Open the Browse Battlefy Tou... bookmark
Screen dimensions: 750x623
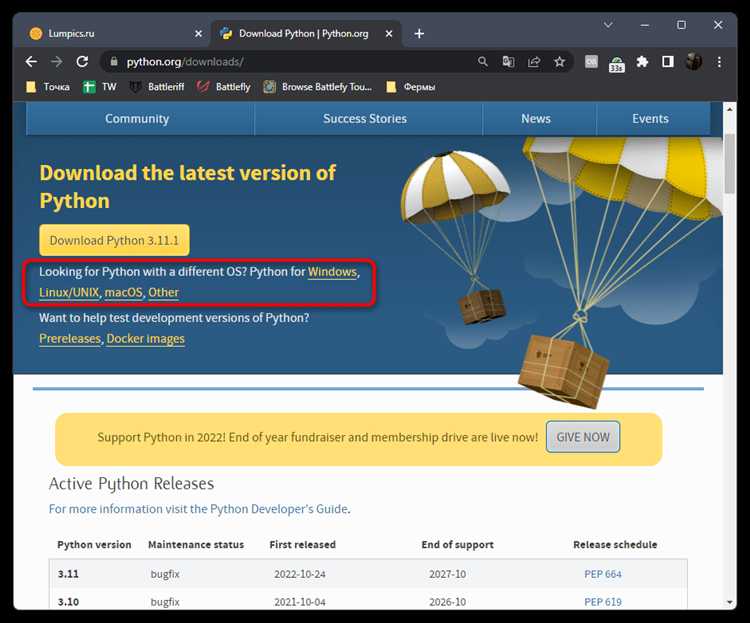pos(318,87)
